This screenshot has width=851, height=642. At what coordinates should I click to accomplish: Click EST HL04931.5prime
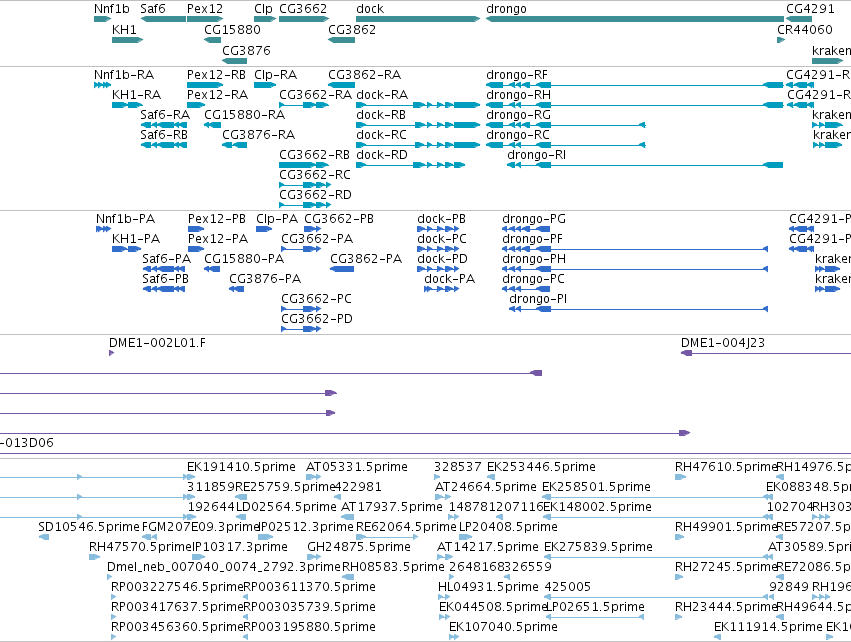[x=488, y=587]
